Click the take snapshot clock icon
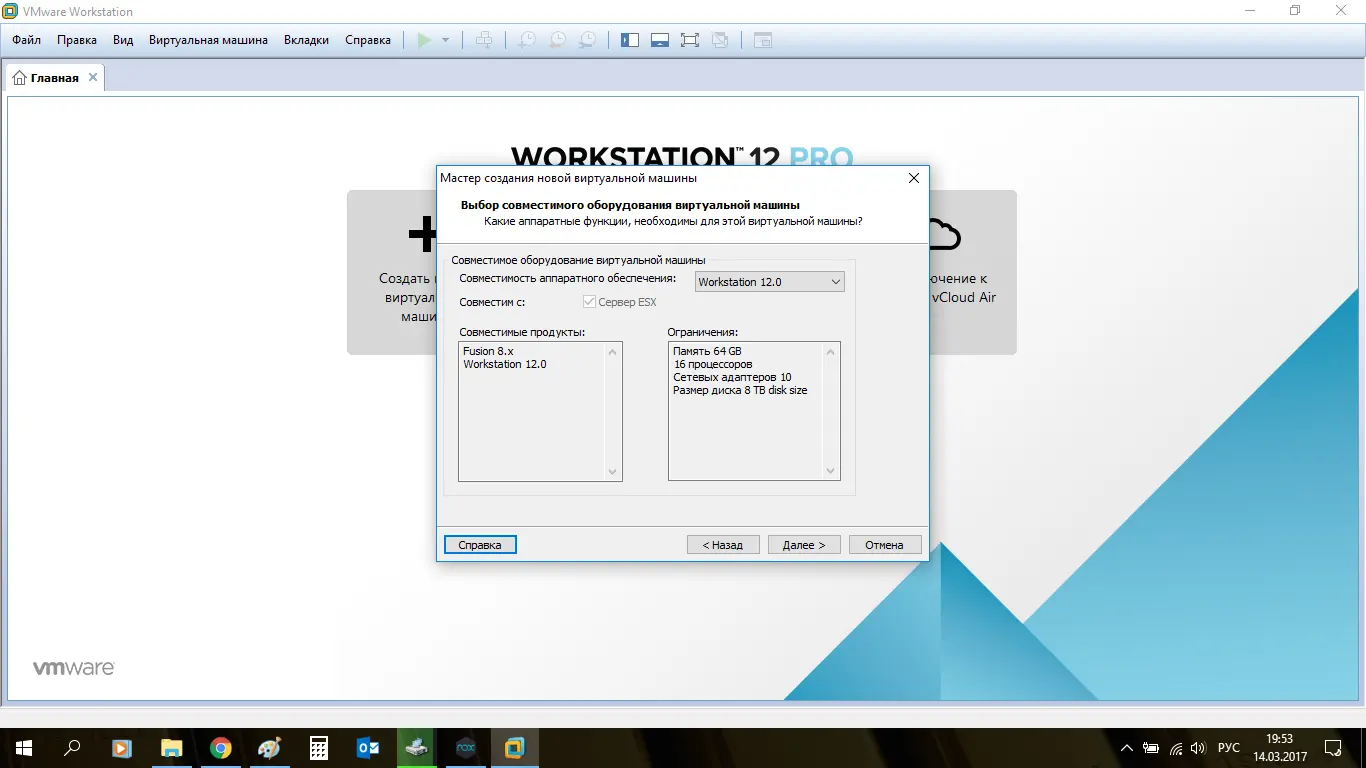The height and width of the screenshot is (768, 1366). [526, 40]
